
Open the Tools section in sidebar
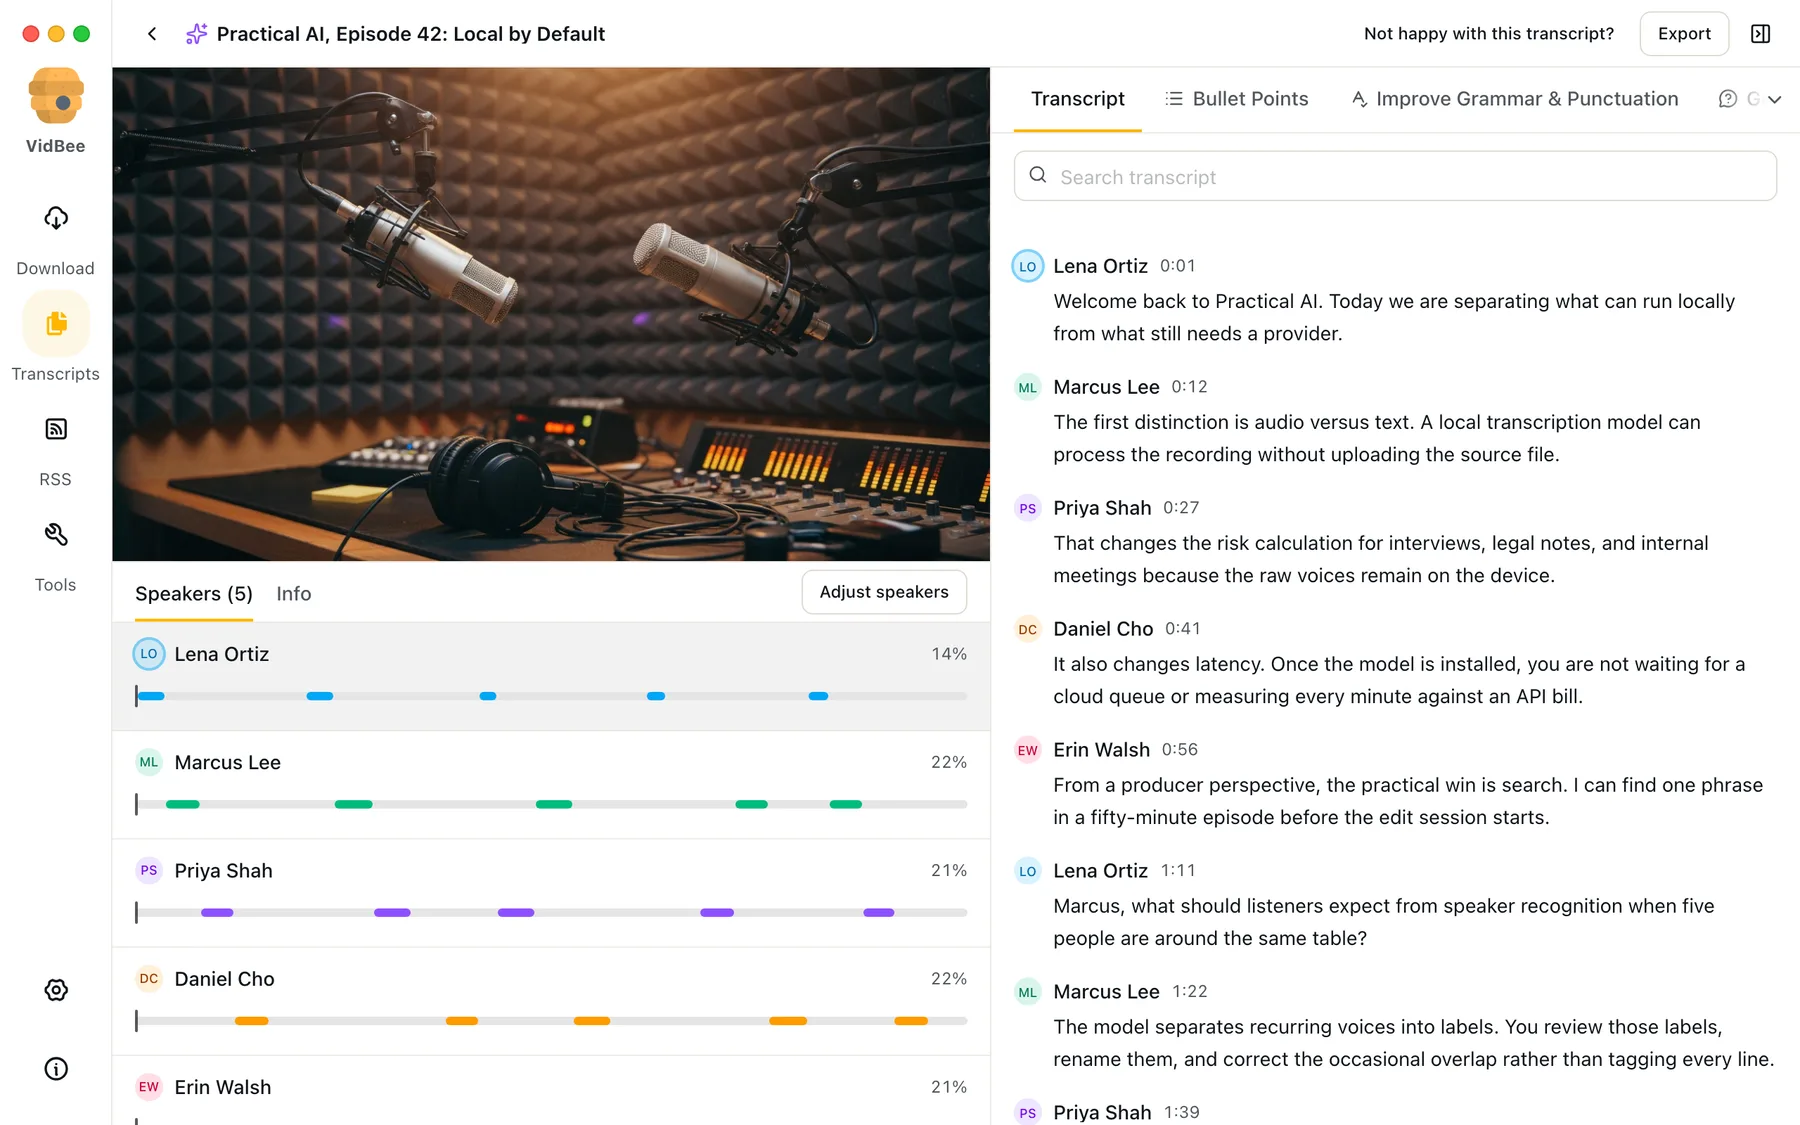pos(56,555)
